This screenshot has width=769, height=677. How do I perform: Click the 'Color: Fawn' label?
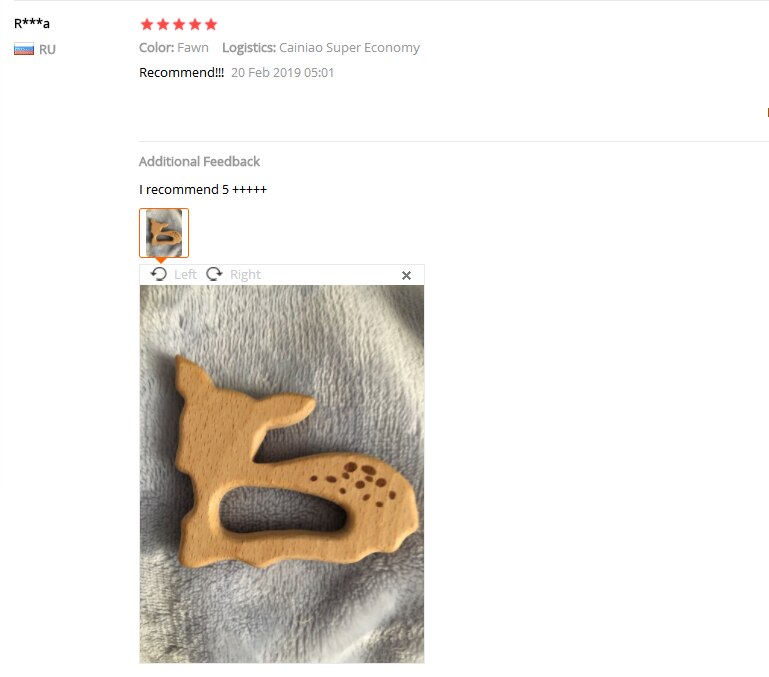pos(174,48)
